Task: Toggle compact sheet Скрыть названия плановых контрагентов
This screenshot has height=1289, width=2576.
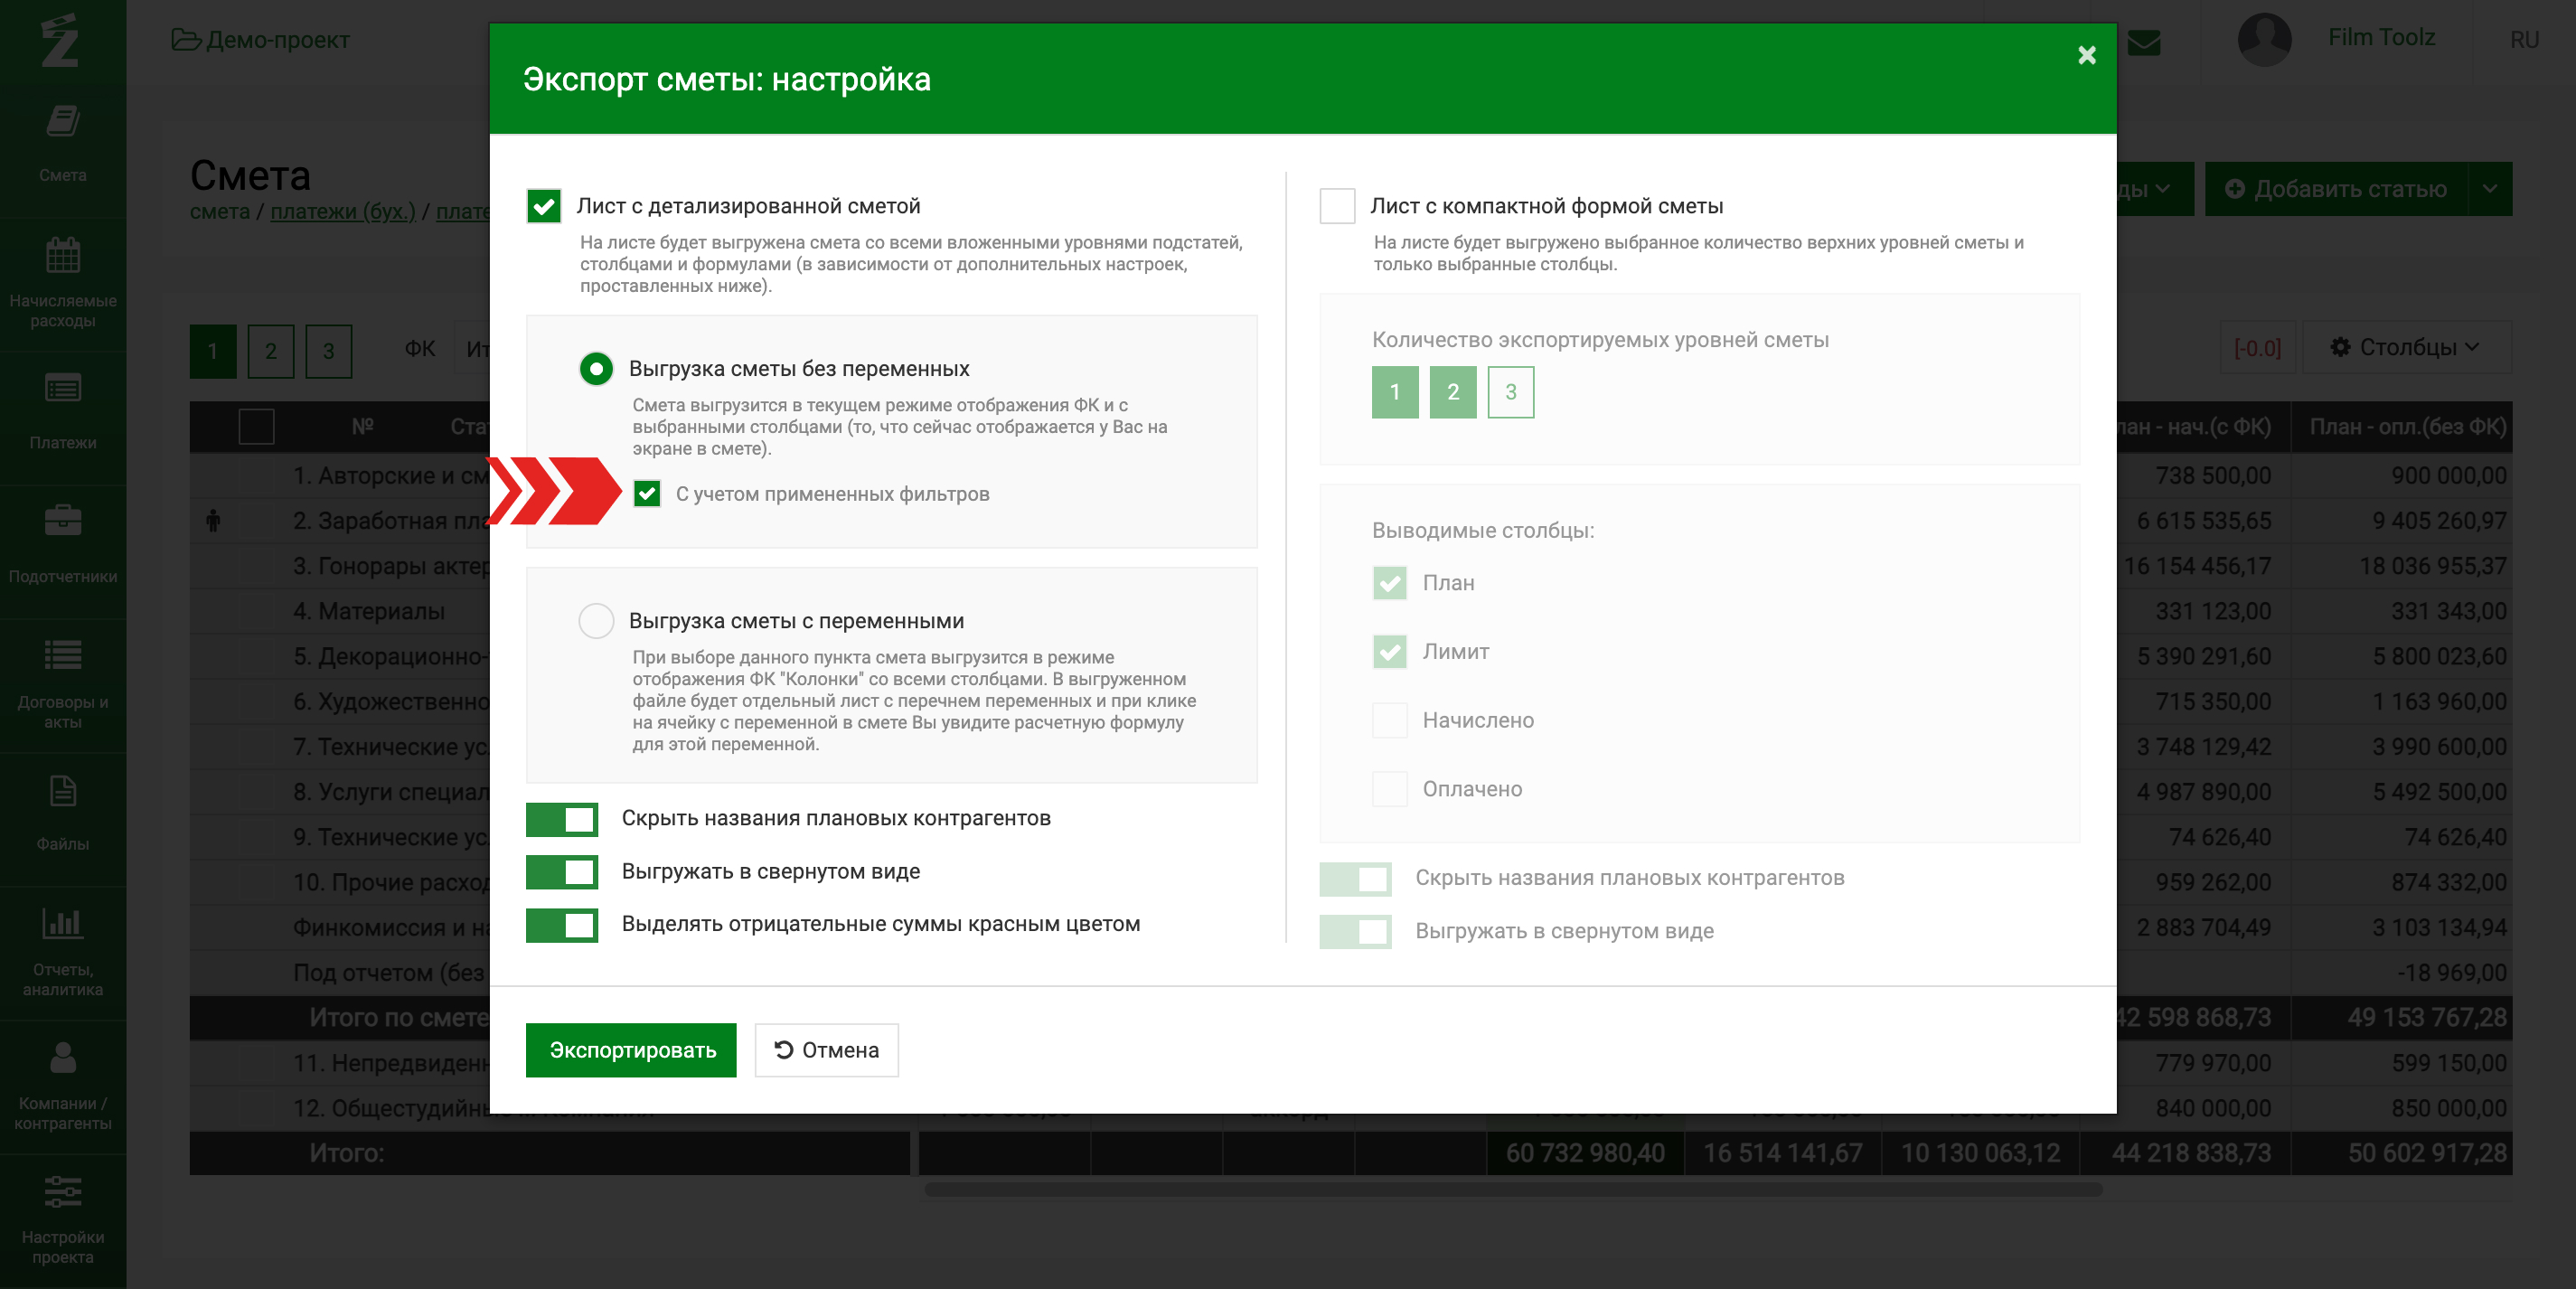Action: (x=1355, y=879)
